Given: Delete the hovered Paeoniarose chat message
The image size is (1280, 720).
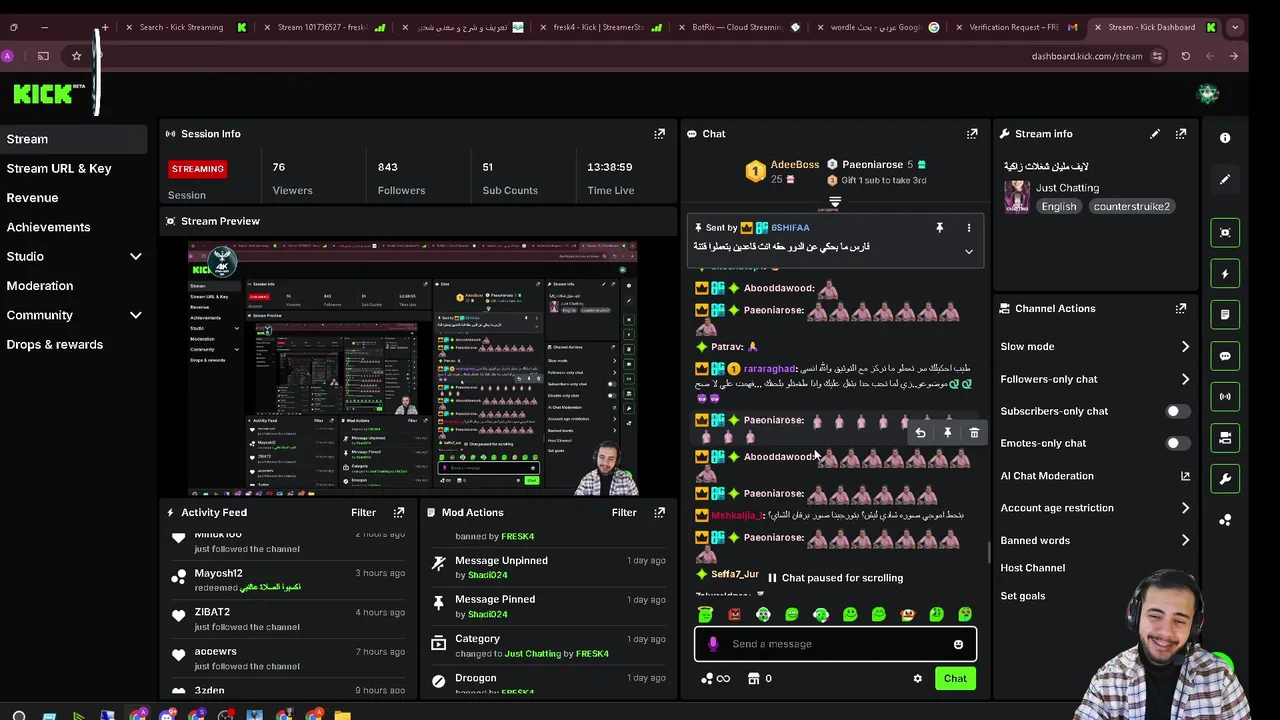Looking at the screenshot, I should point(974,433).
